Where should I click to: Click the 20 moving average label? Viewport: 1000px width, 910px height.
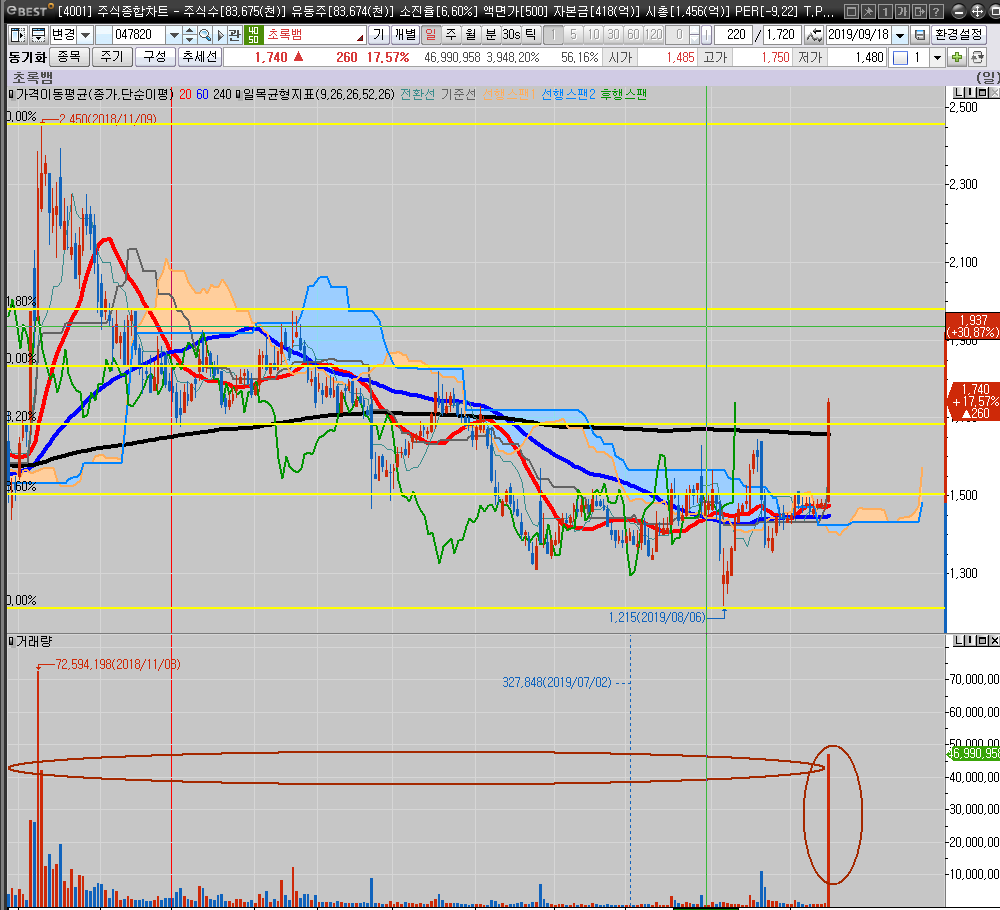185,94
